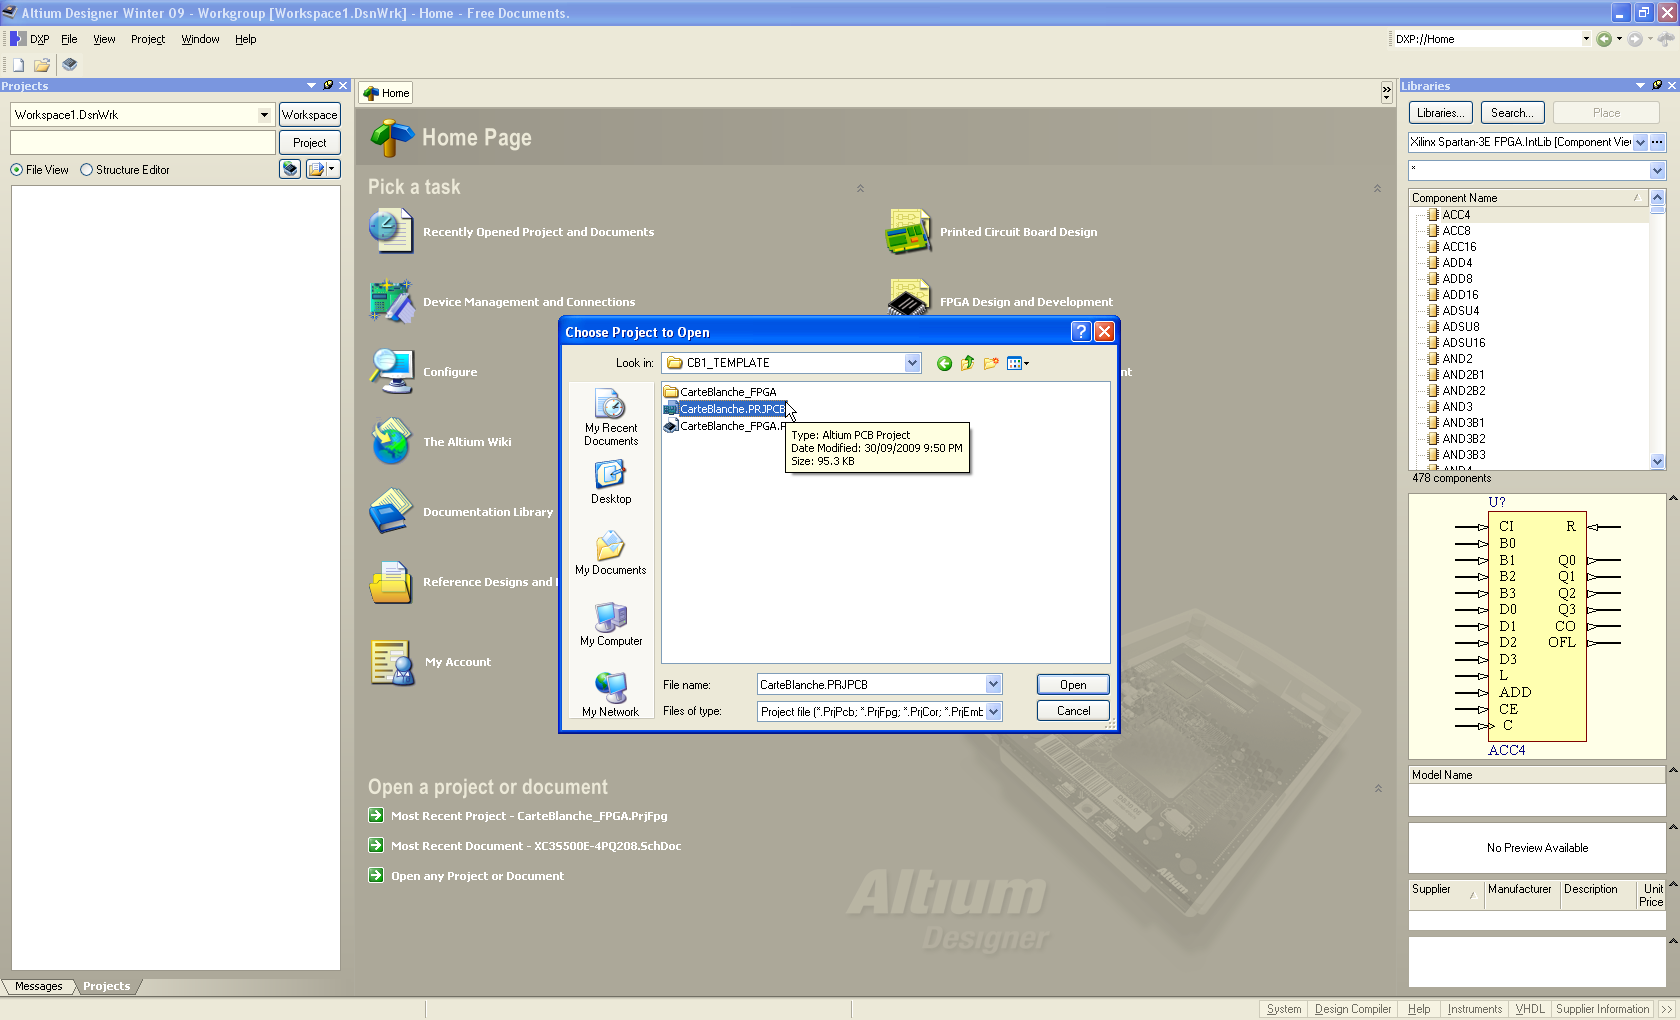Open Most Recent Project CarteBlanche_FPGA.PrjFpg link
1680x1020 pixels.
pos(529,816)
